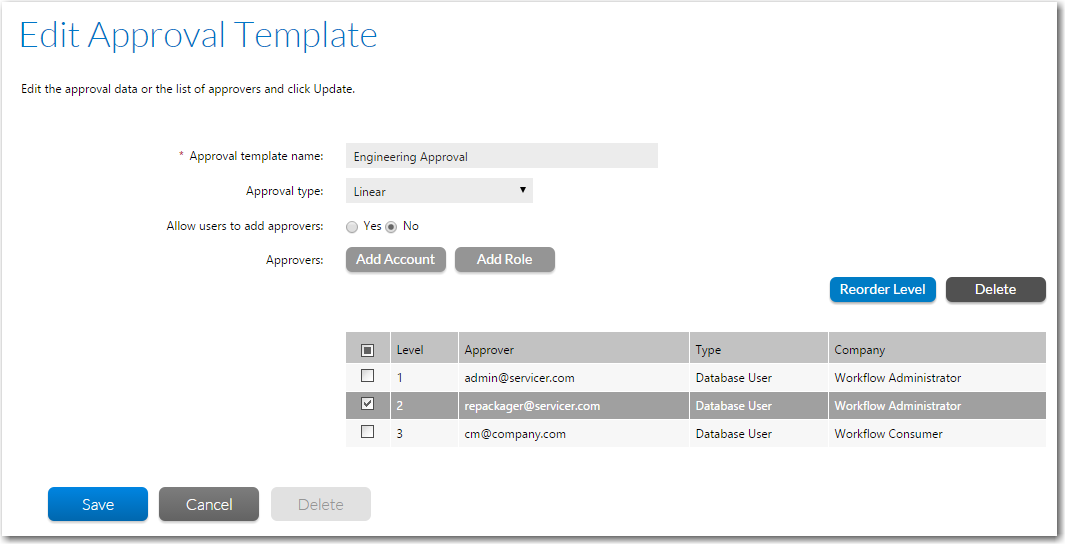Viewport: 1065px width, 544px height.
Task: Open the Approval type dropdown
Action: [439, 191]
